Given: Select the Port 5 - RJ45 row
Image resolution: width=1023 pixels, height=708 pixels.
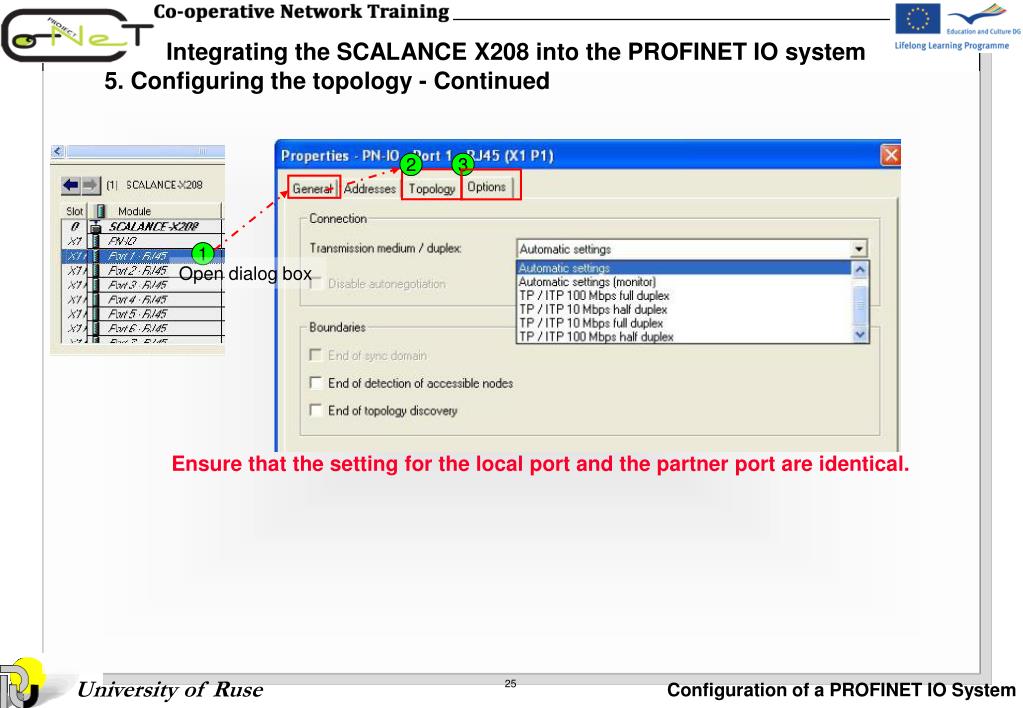Looking at the screenshot, I should 142,313.
